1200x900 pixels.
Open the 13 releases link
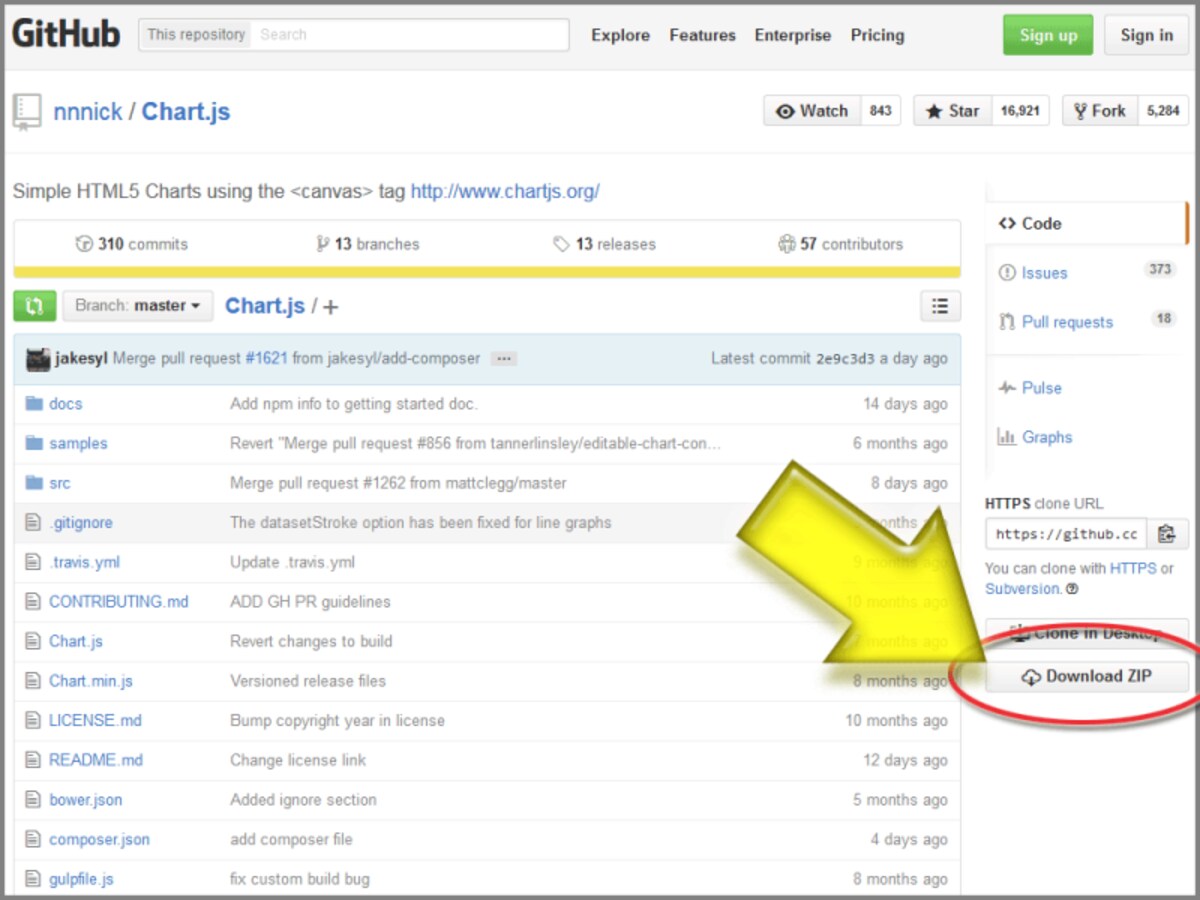point(605,244)
